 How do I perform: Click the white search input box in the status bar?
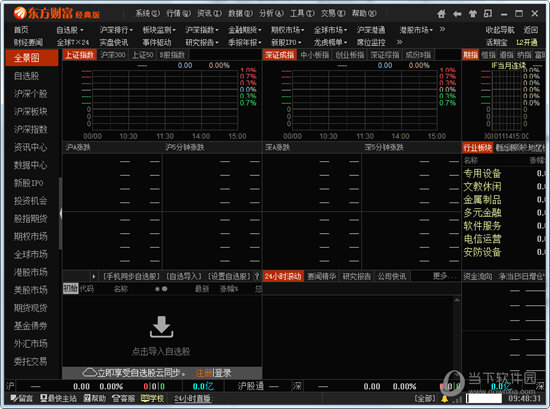pyautogui.click(x=484, y=398)
